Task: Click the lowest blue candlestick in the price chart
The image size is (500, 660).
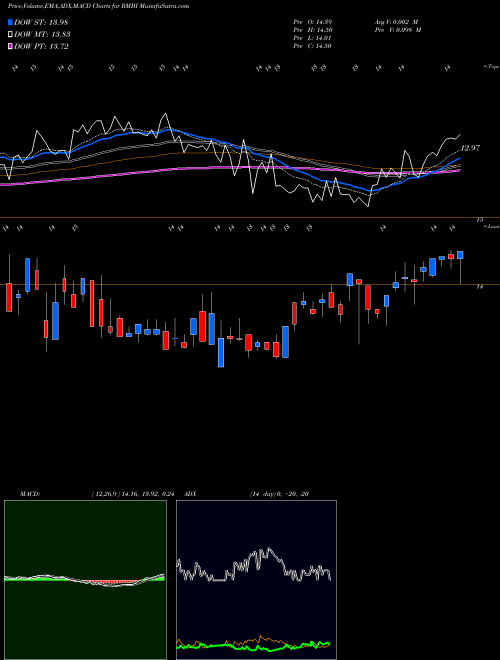Action: [x=221, y=352]
